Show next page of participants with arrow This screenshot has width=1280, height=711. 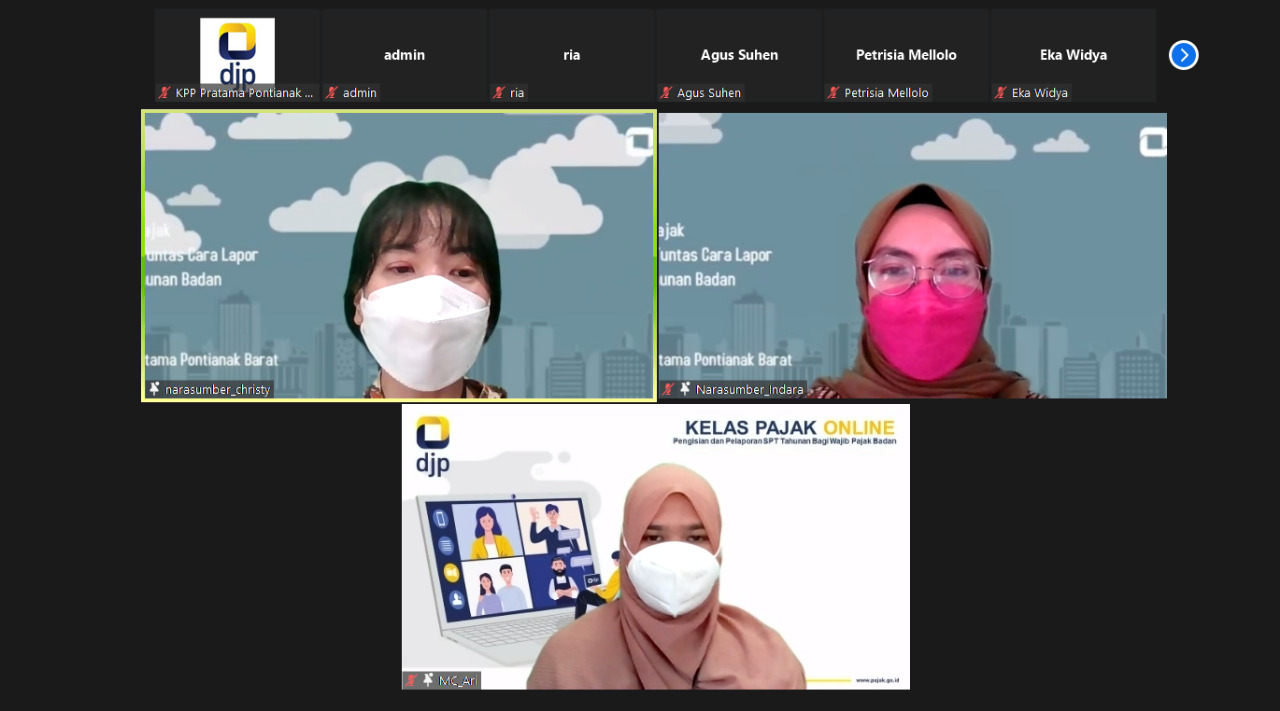pyautogui.click(x=1183, y=55)
